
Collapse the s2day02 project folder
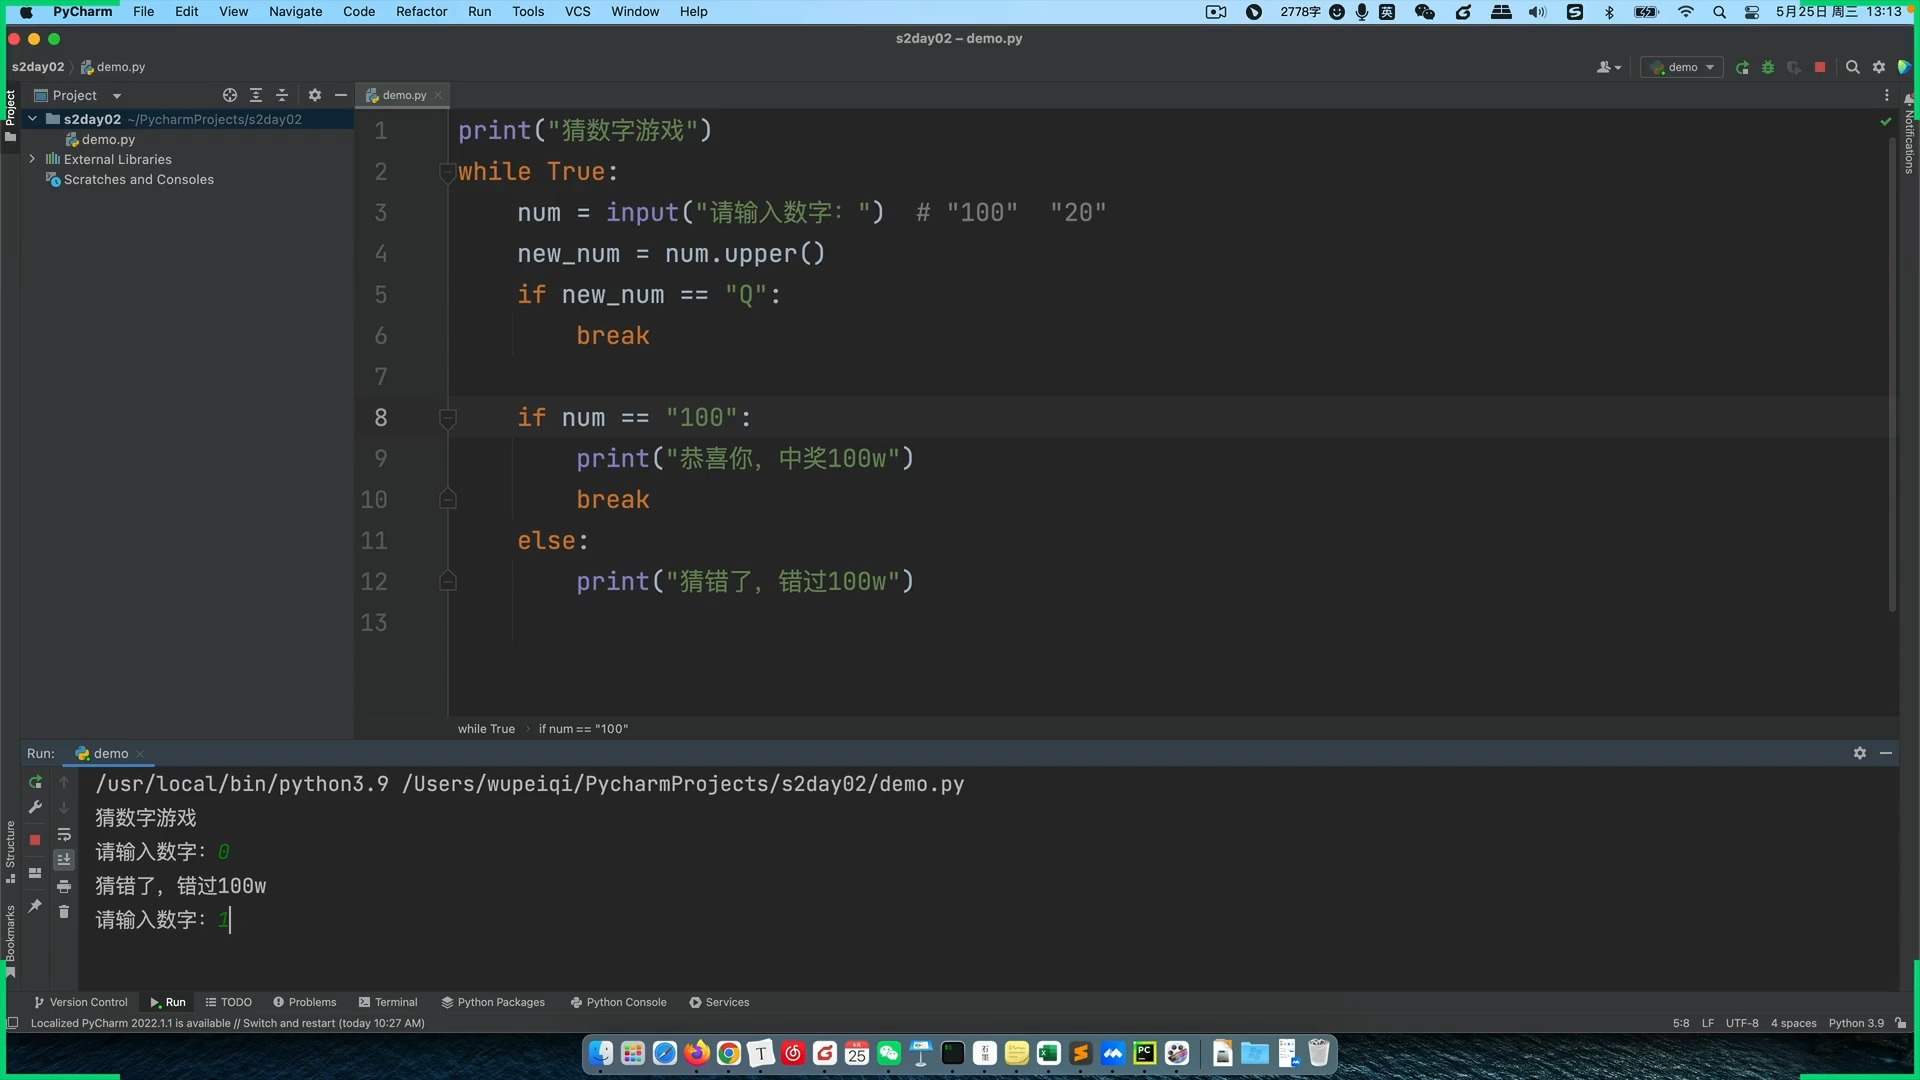point(32,119)
